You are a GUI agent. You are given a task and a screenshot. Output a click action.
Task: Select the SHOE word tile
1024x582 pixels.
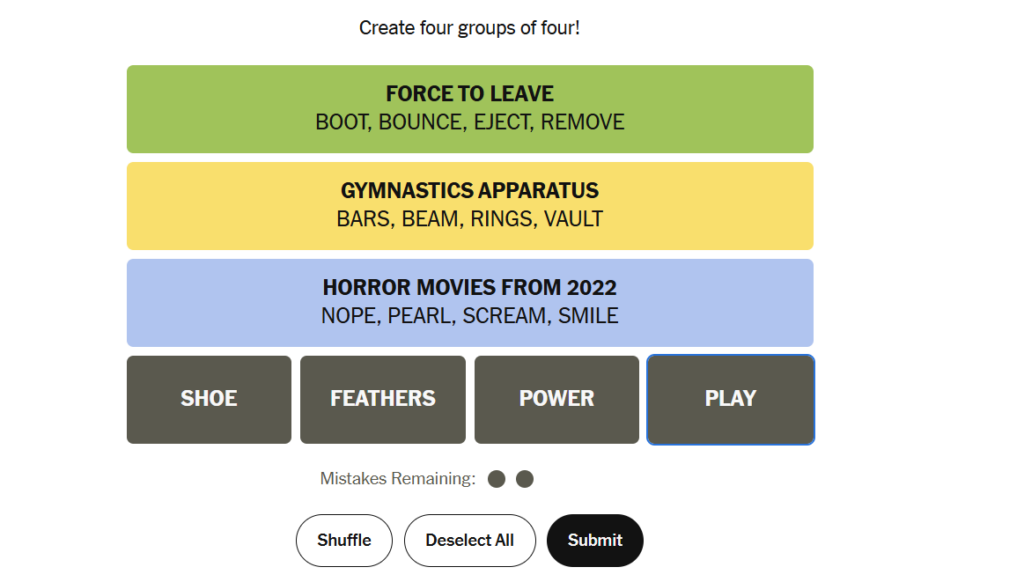(x=209, y=400)
